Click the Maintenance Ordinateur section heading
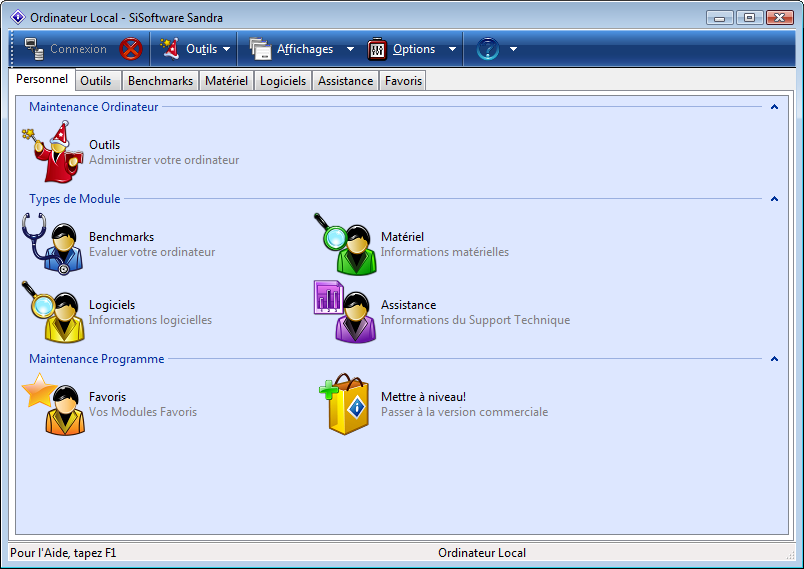 coord(93,107)
